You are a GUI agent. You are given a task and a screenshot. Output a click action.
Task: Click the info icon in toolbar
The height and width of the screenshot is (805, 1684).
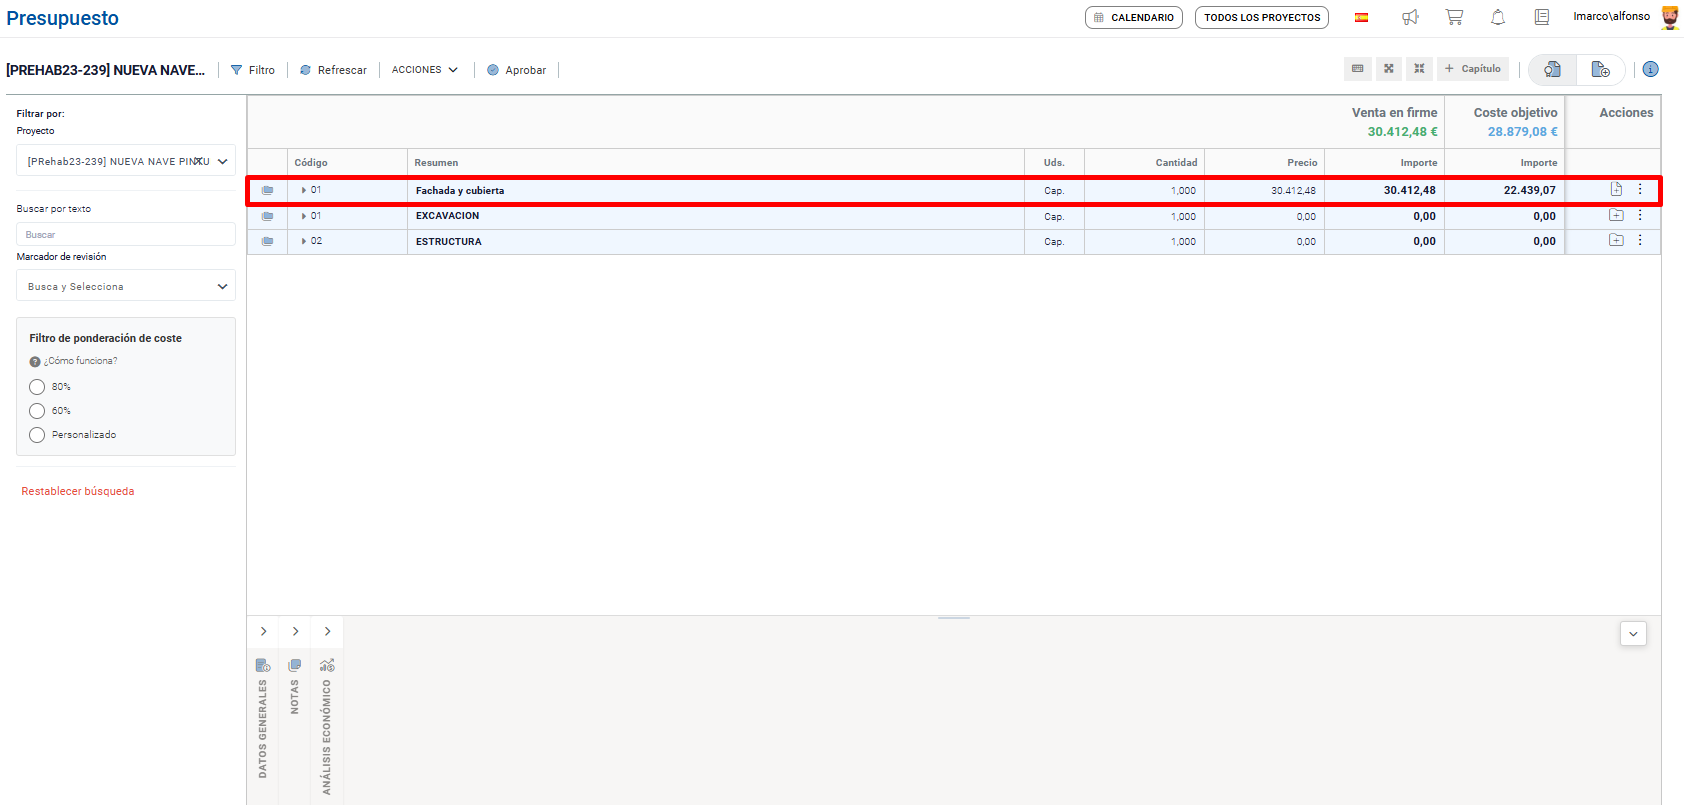(1650, 69)
